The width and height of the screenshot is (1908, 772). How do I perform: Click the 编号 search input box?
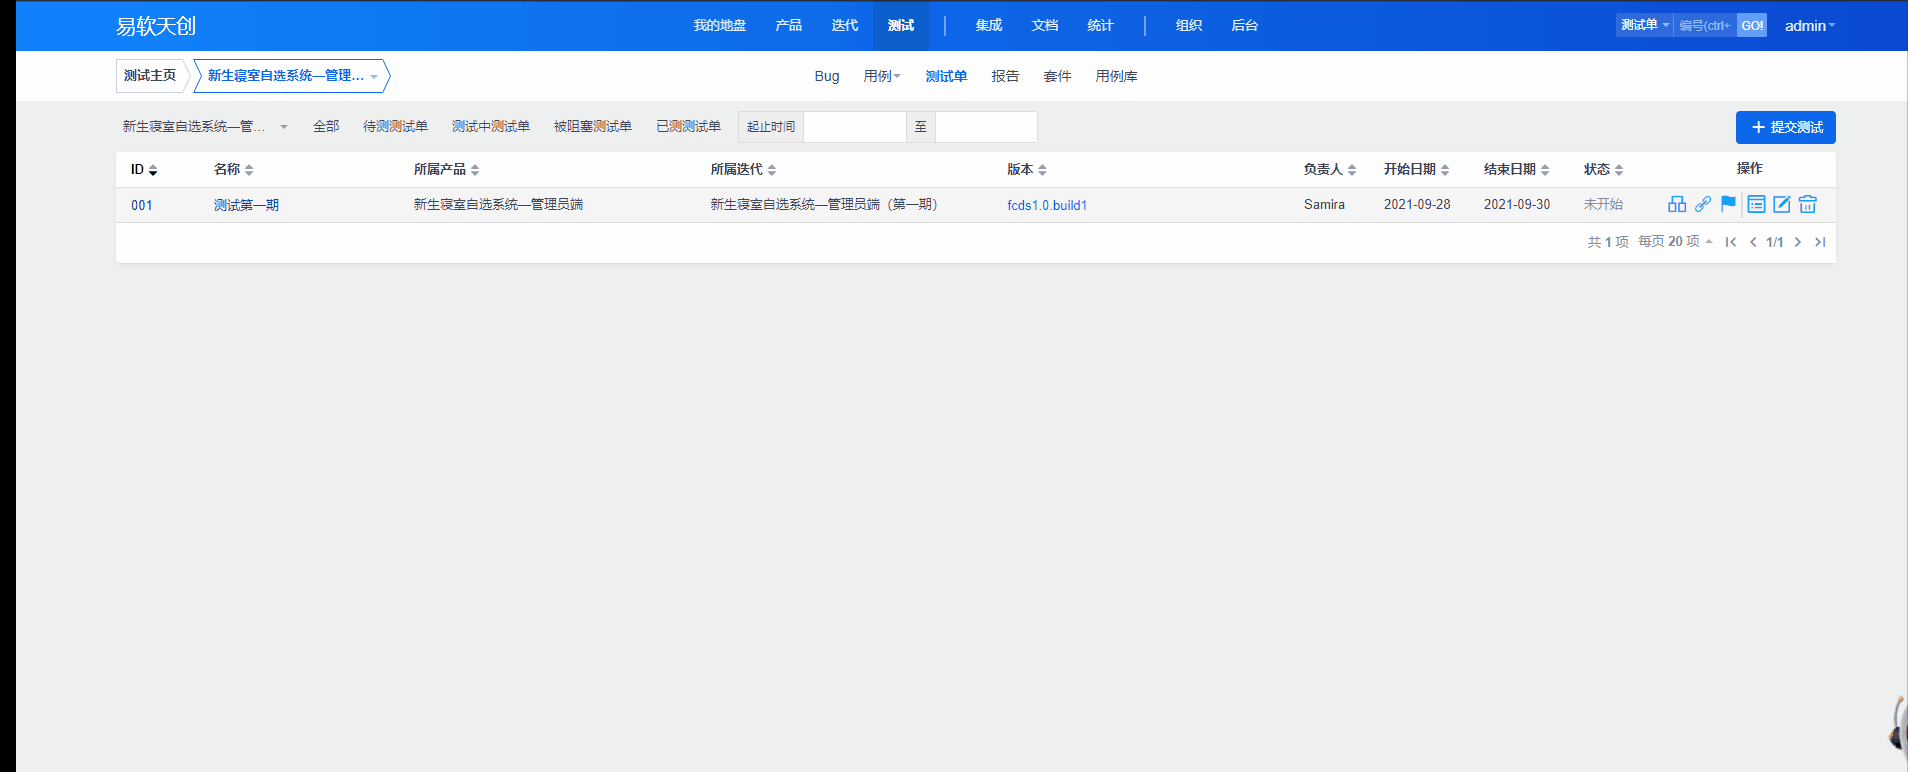pos(1705,26)
